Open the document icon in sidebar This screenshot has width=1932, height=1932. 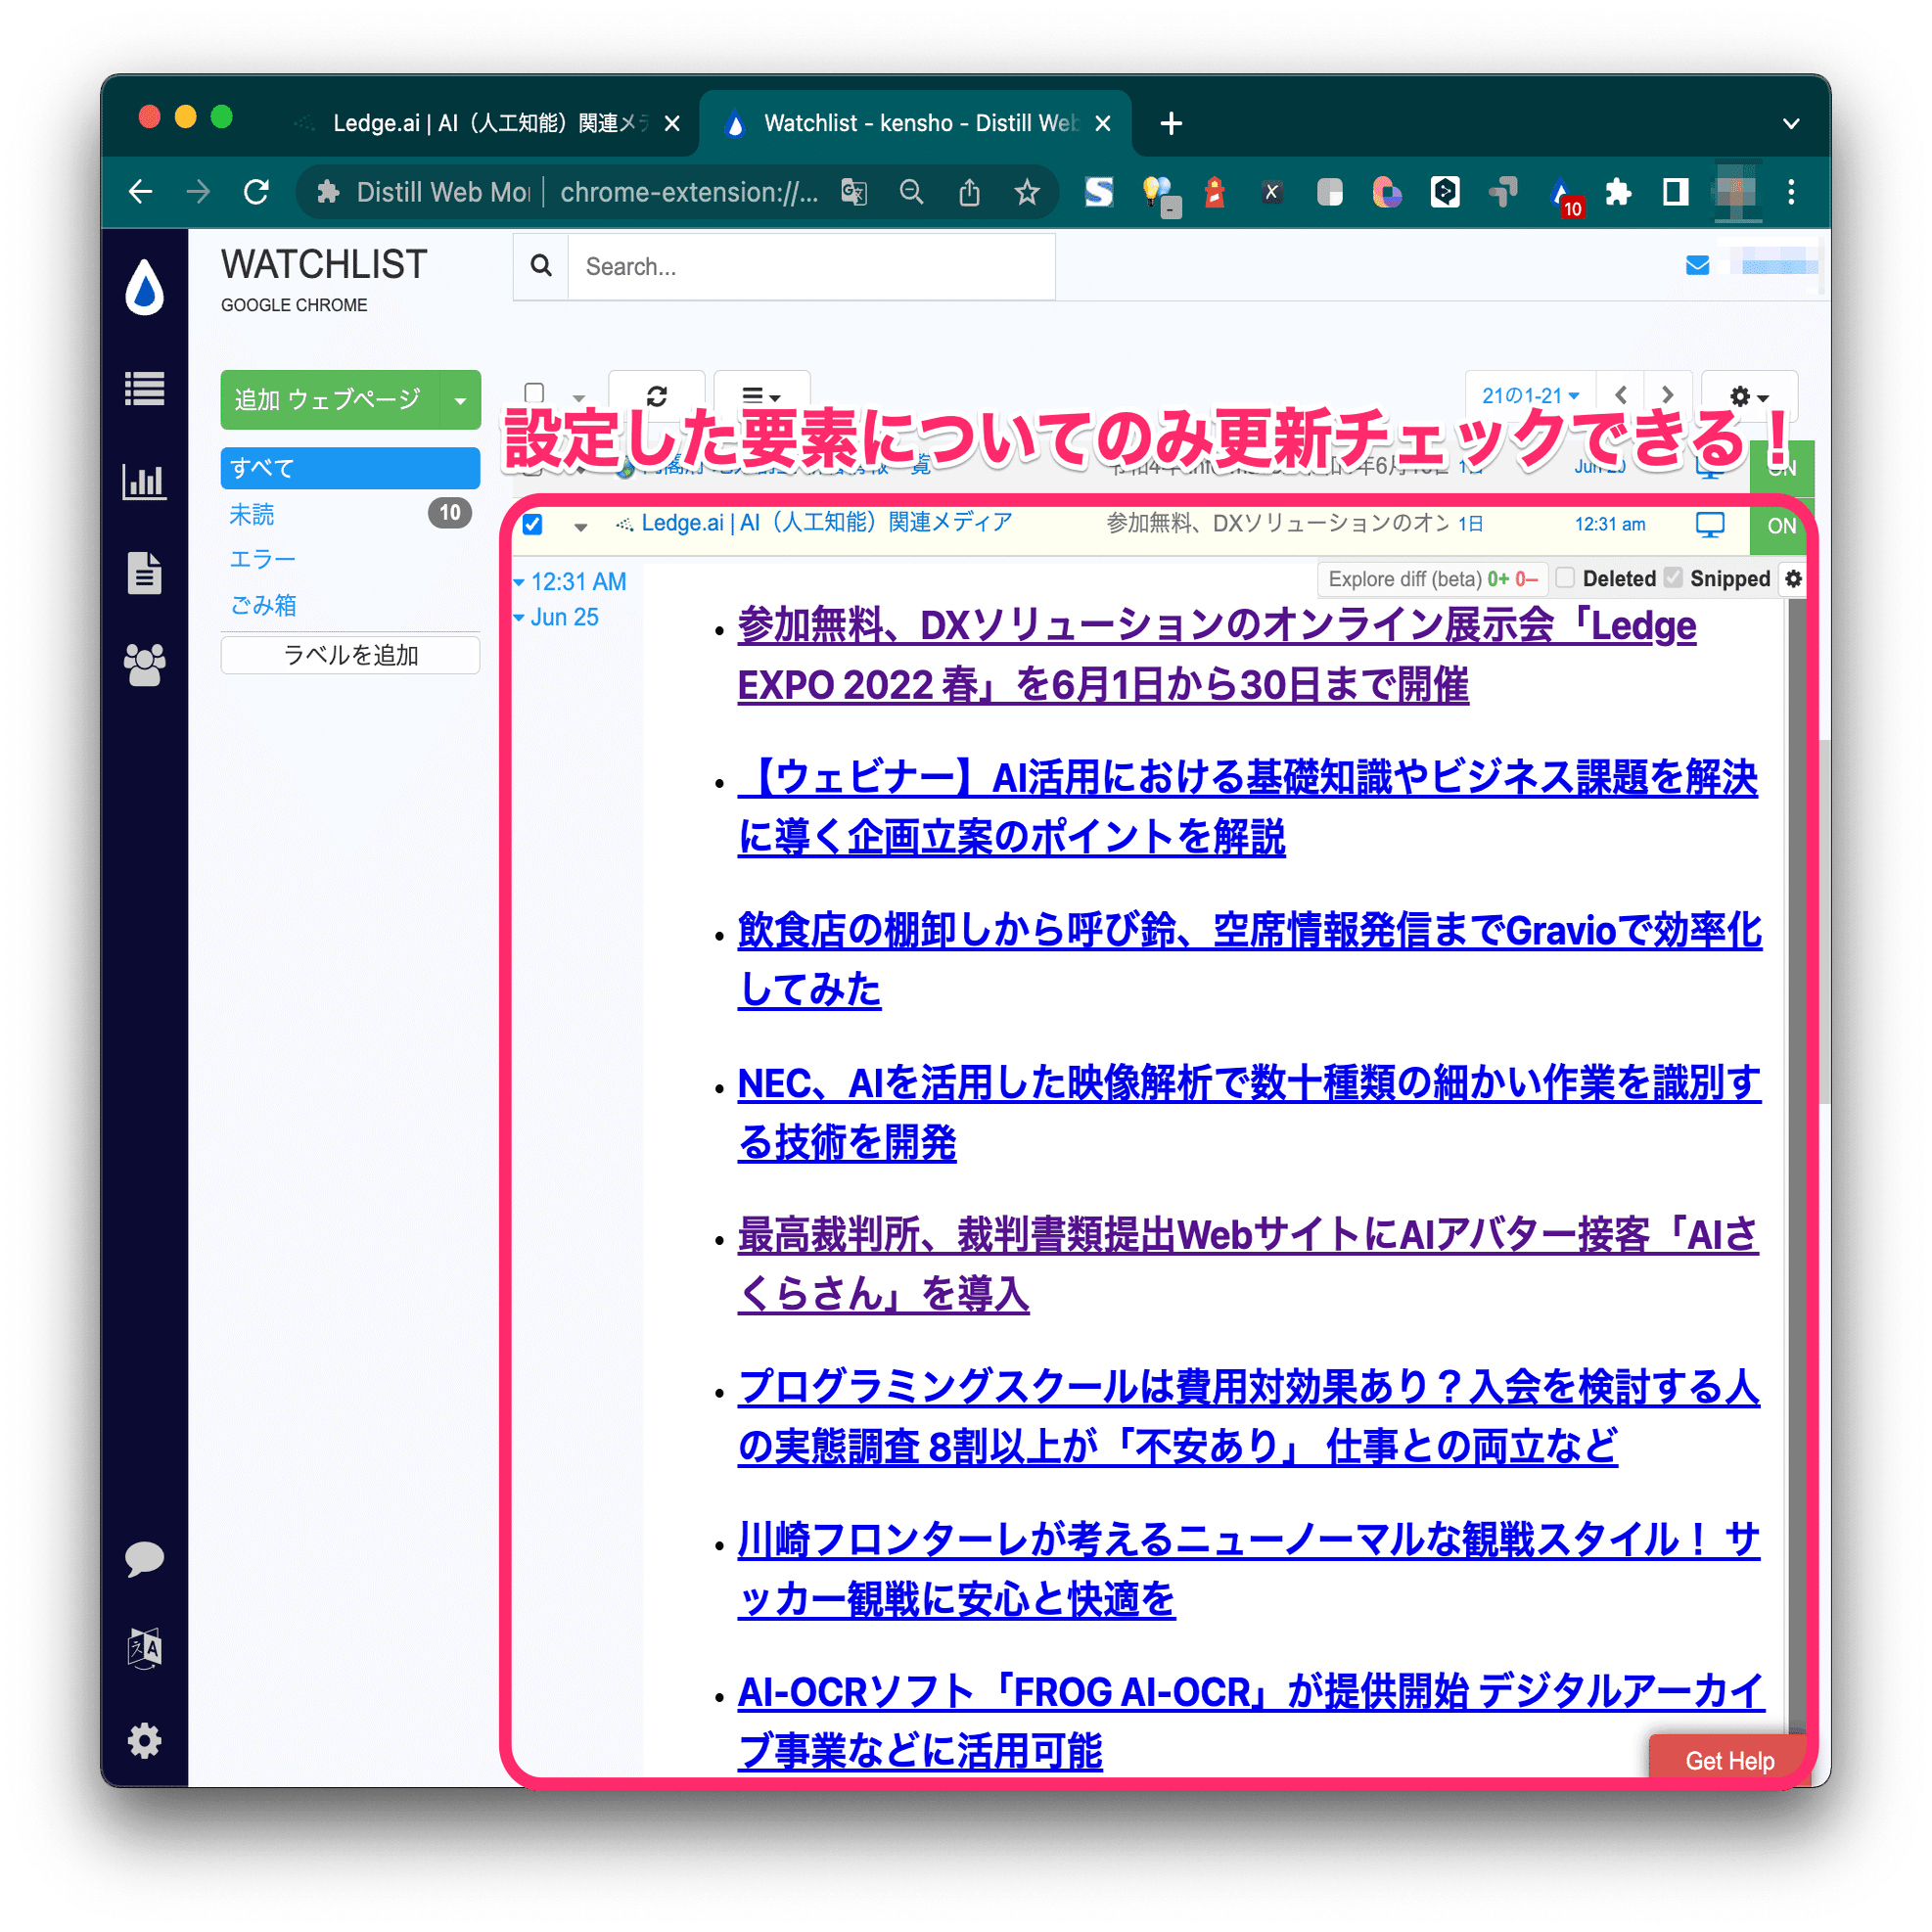point(145,573)
